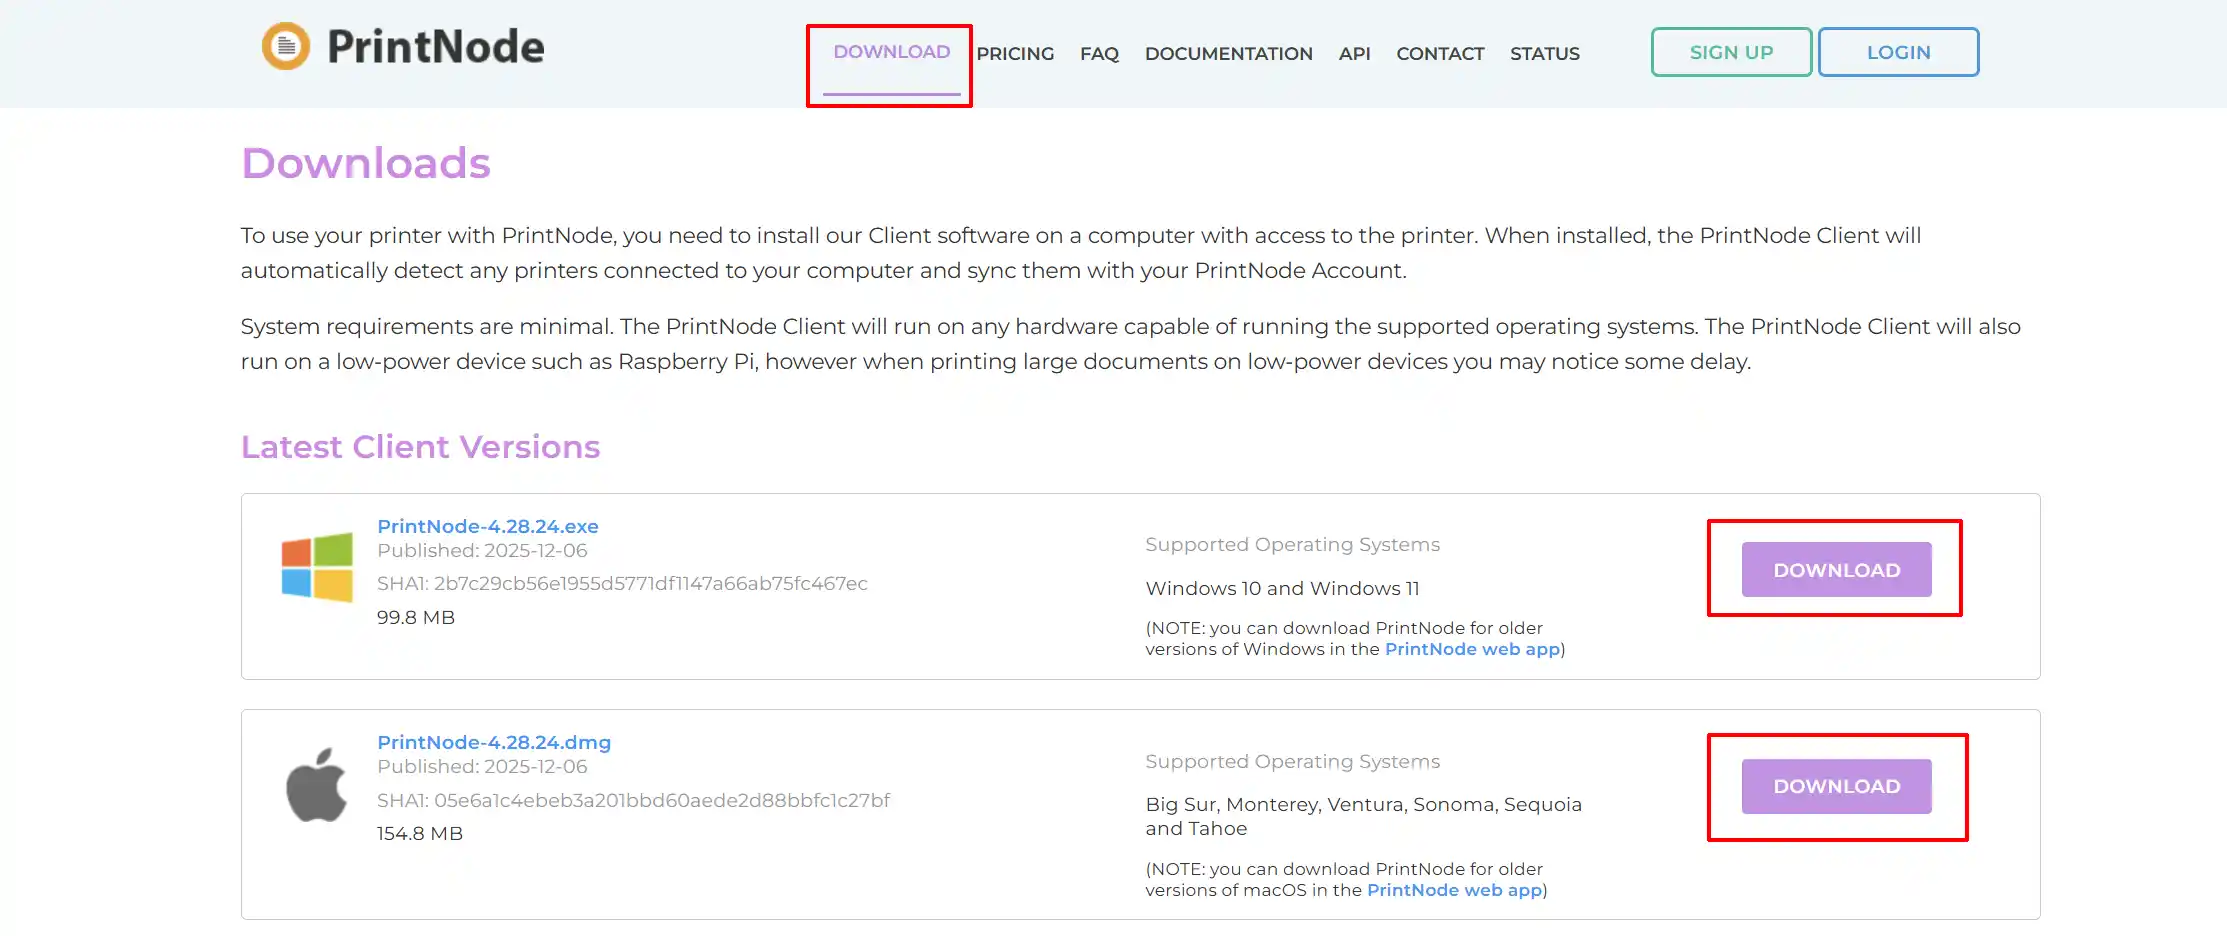The width and height of the screenshot is (2227, 936).
Task: Click the Windows SHA1 hash text
Action: point(622,583)
